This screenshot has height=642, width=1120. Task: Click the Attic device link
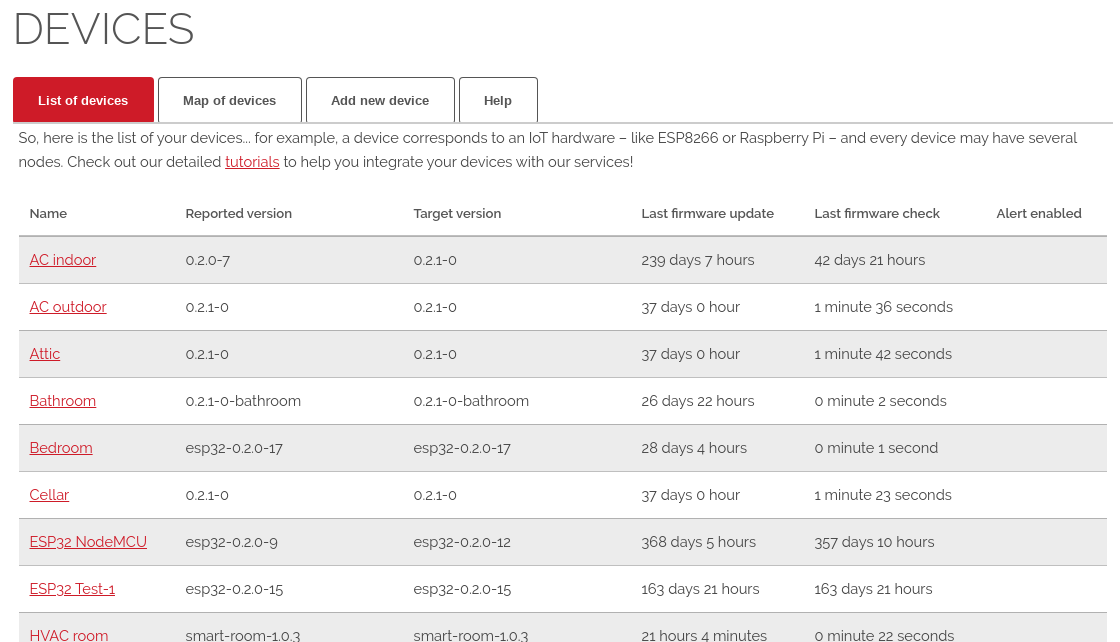[x=45, y=354]
